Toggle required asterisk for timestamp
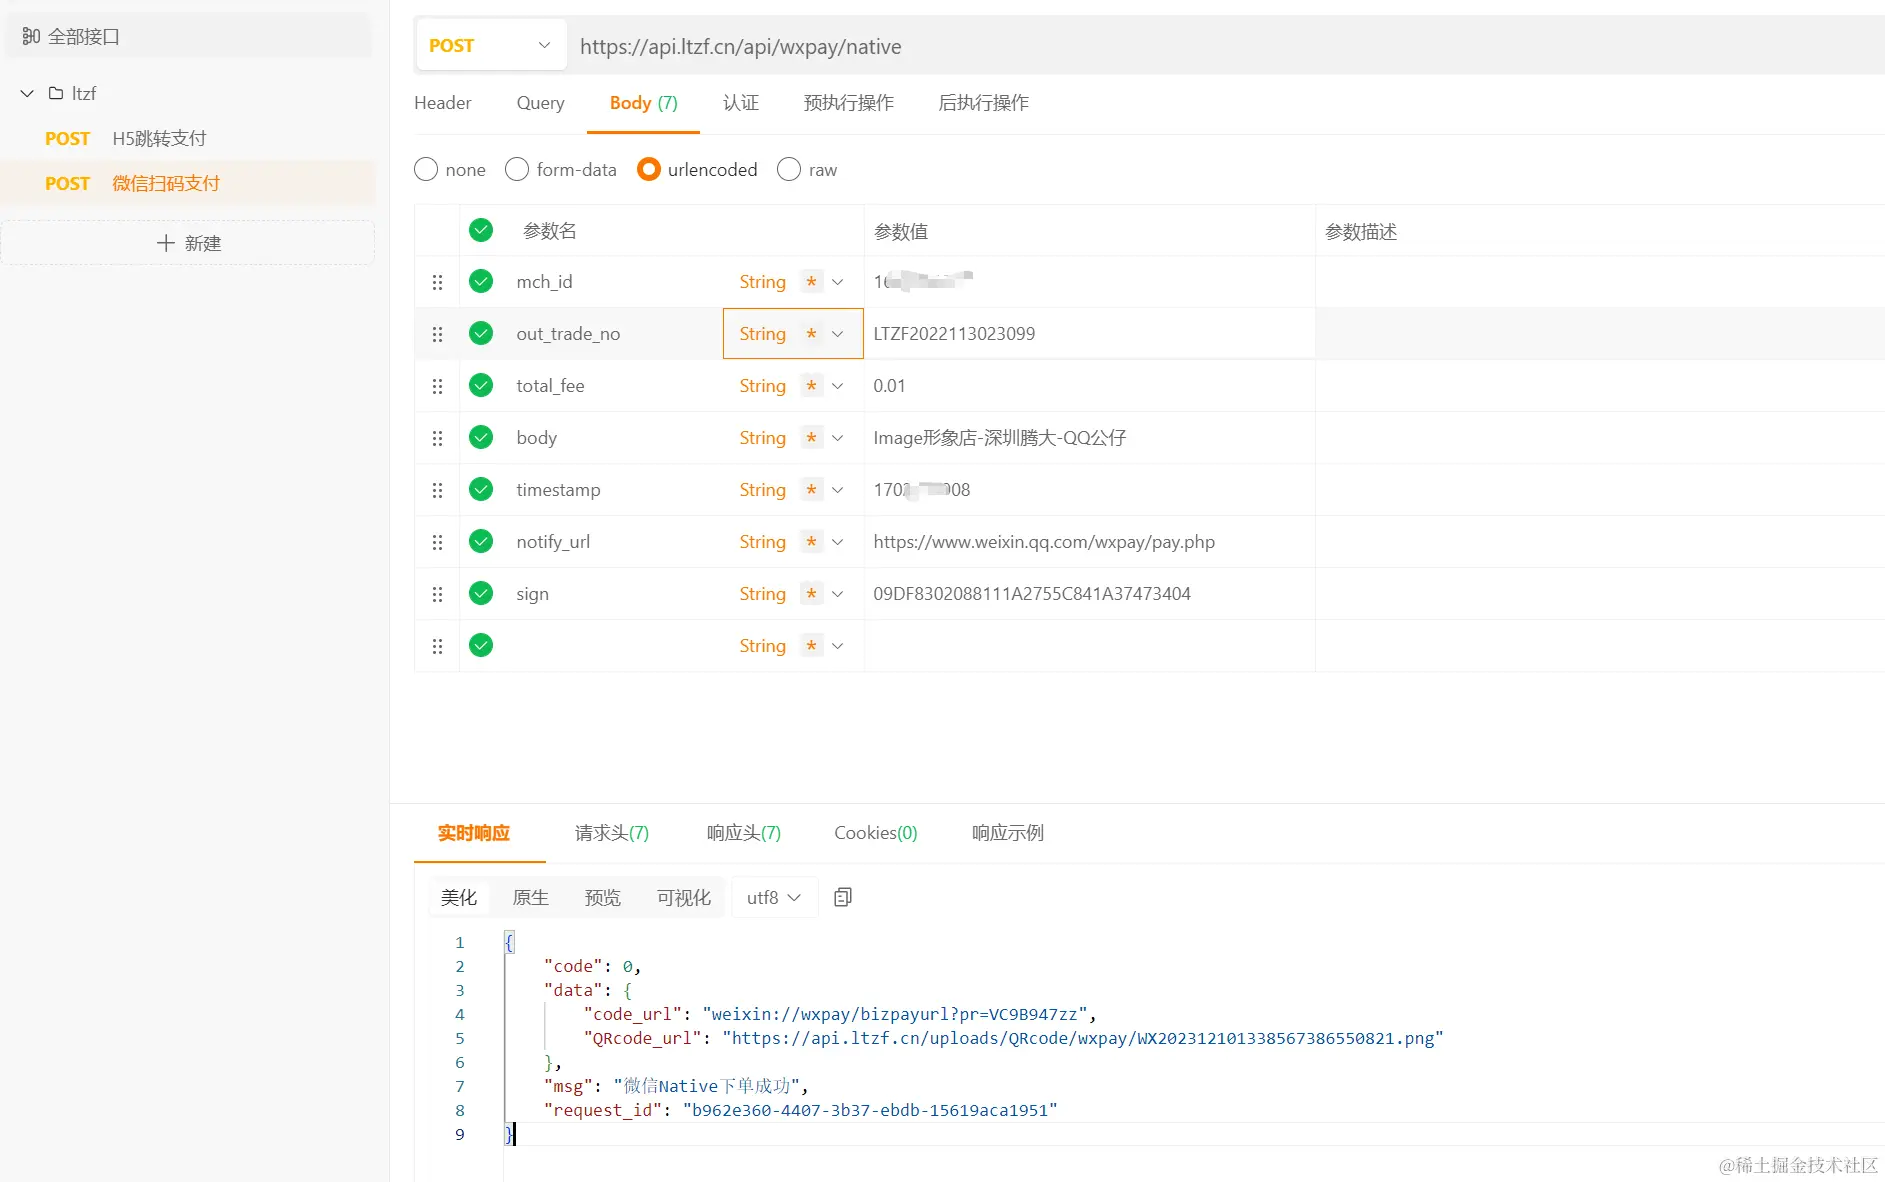Screen dimensions: 1885x1182 pyautogui.click(x=811, y=490)
